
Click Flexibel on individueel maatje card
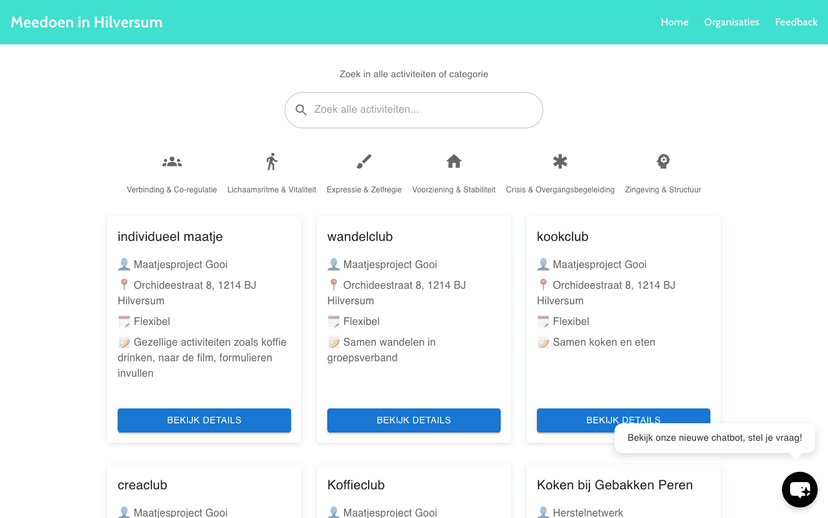pyautogui.click(x=152, y=321)
